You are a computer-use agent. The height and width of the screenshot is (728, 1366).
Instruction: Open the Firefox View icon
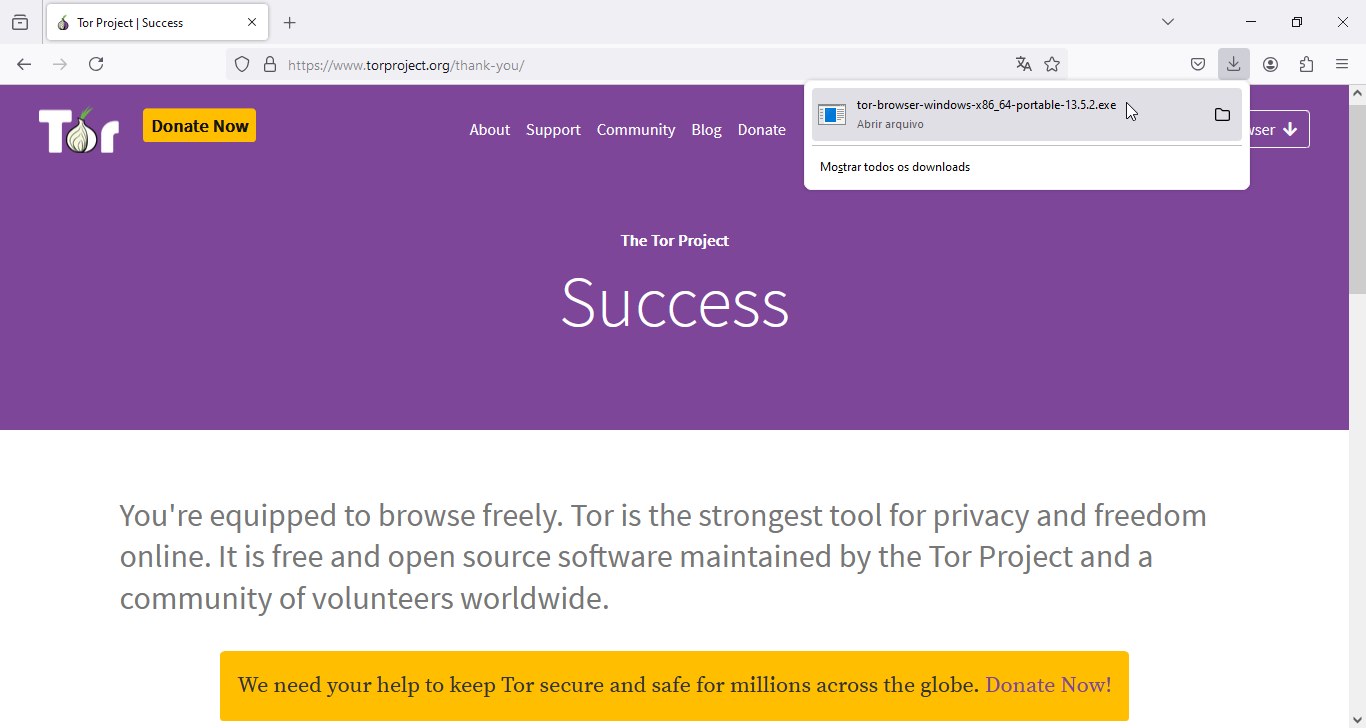(20, 22)
